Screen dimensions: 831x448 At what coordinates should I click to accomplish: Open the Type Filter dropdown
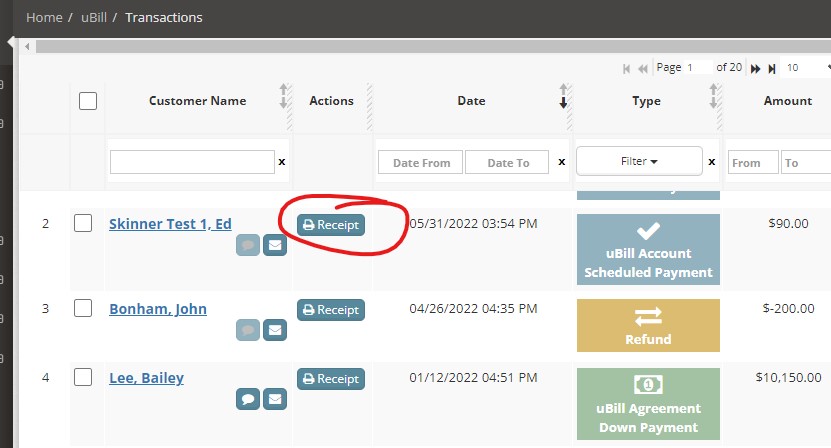(639, 161)
